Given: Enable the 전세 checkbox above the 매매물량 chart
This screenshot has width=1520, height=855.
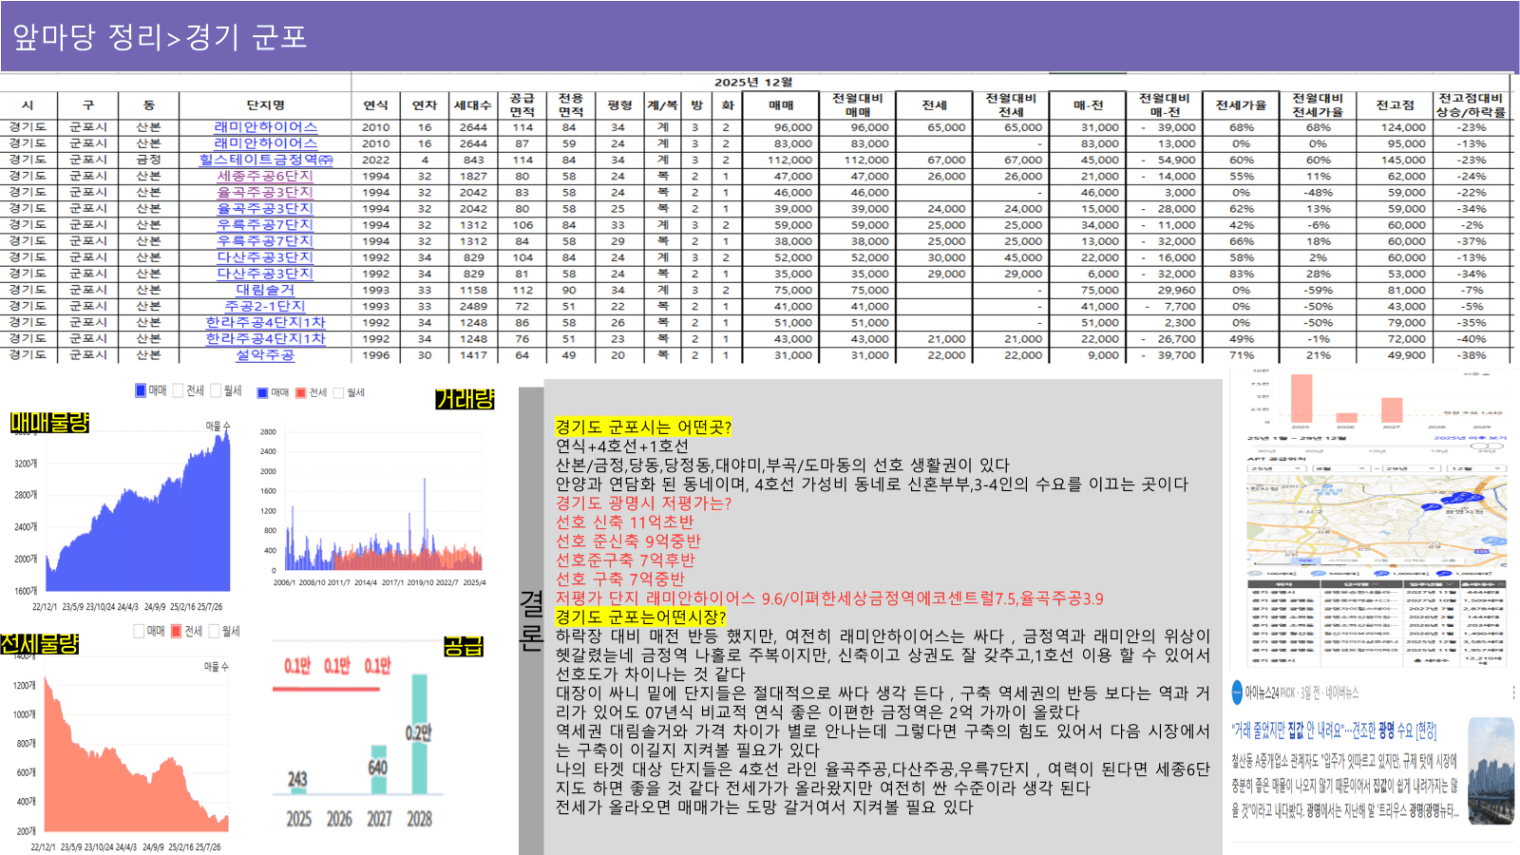Looking at the screenshot, I should [179, 390].
